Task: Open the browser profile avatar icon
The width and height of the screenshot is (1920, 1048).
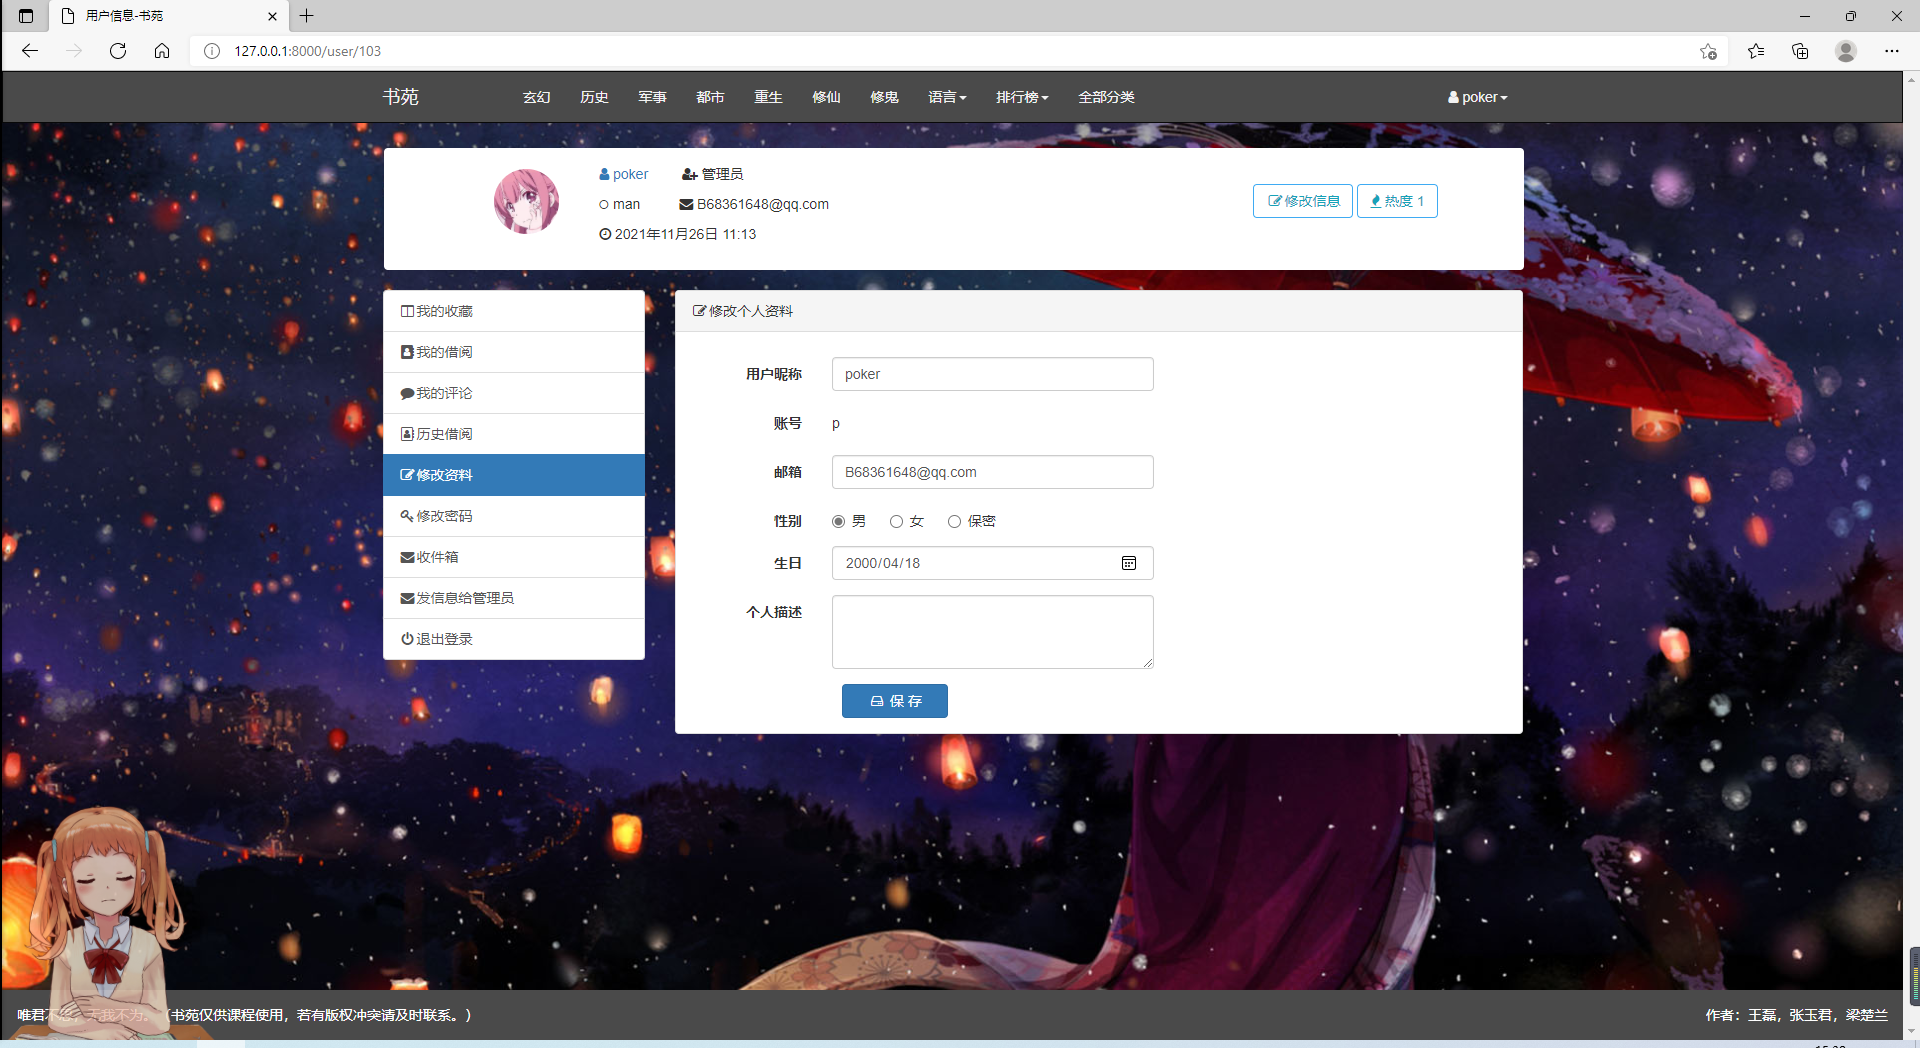Action: pos(1846,51)
